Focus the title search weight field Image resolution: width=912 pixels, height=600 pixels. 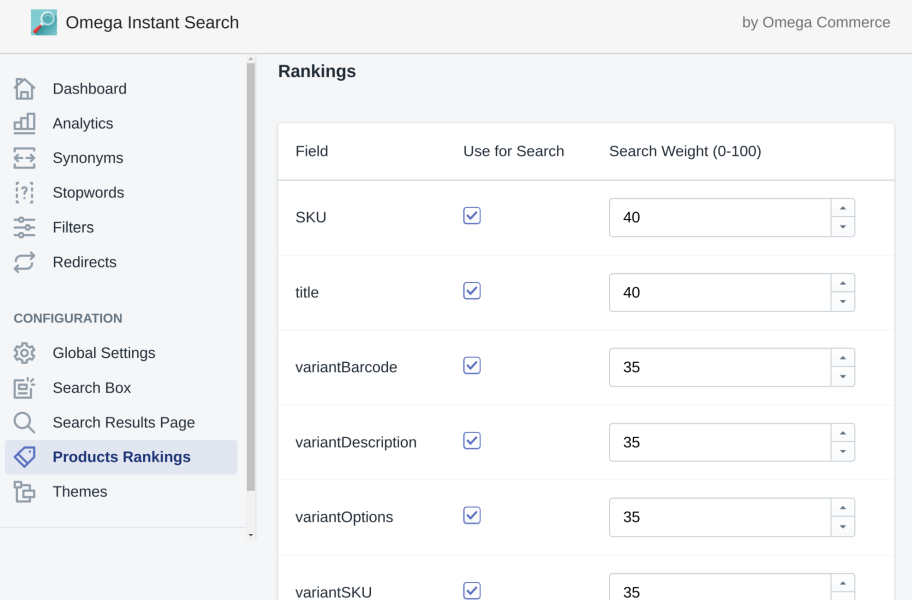[x=720, y=292]
